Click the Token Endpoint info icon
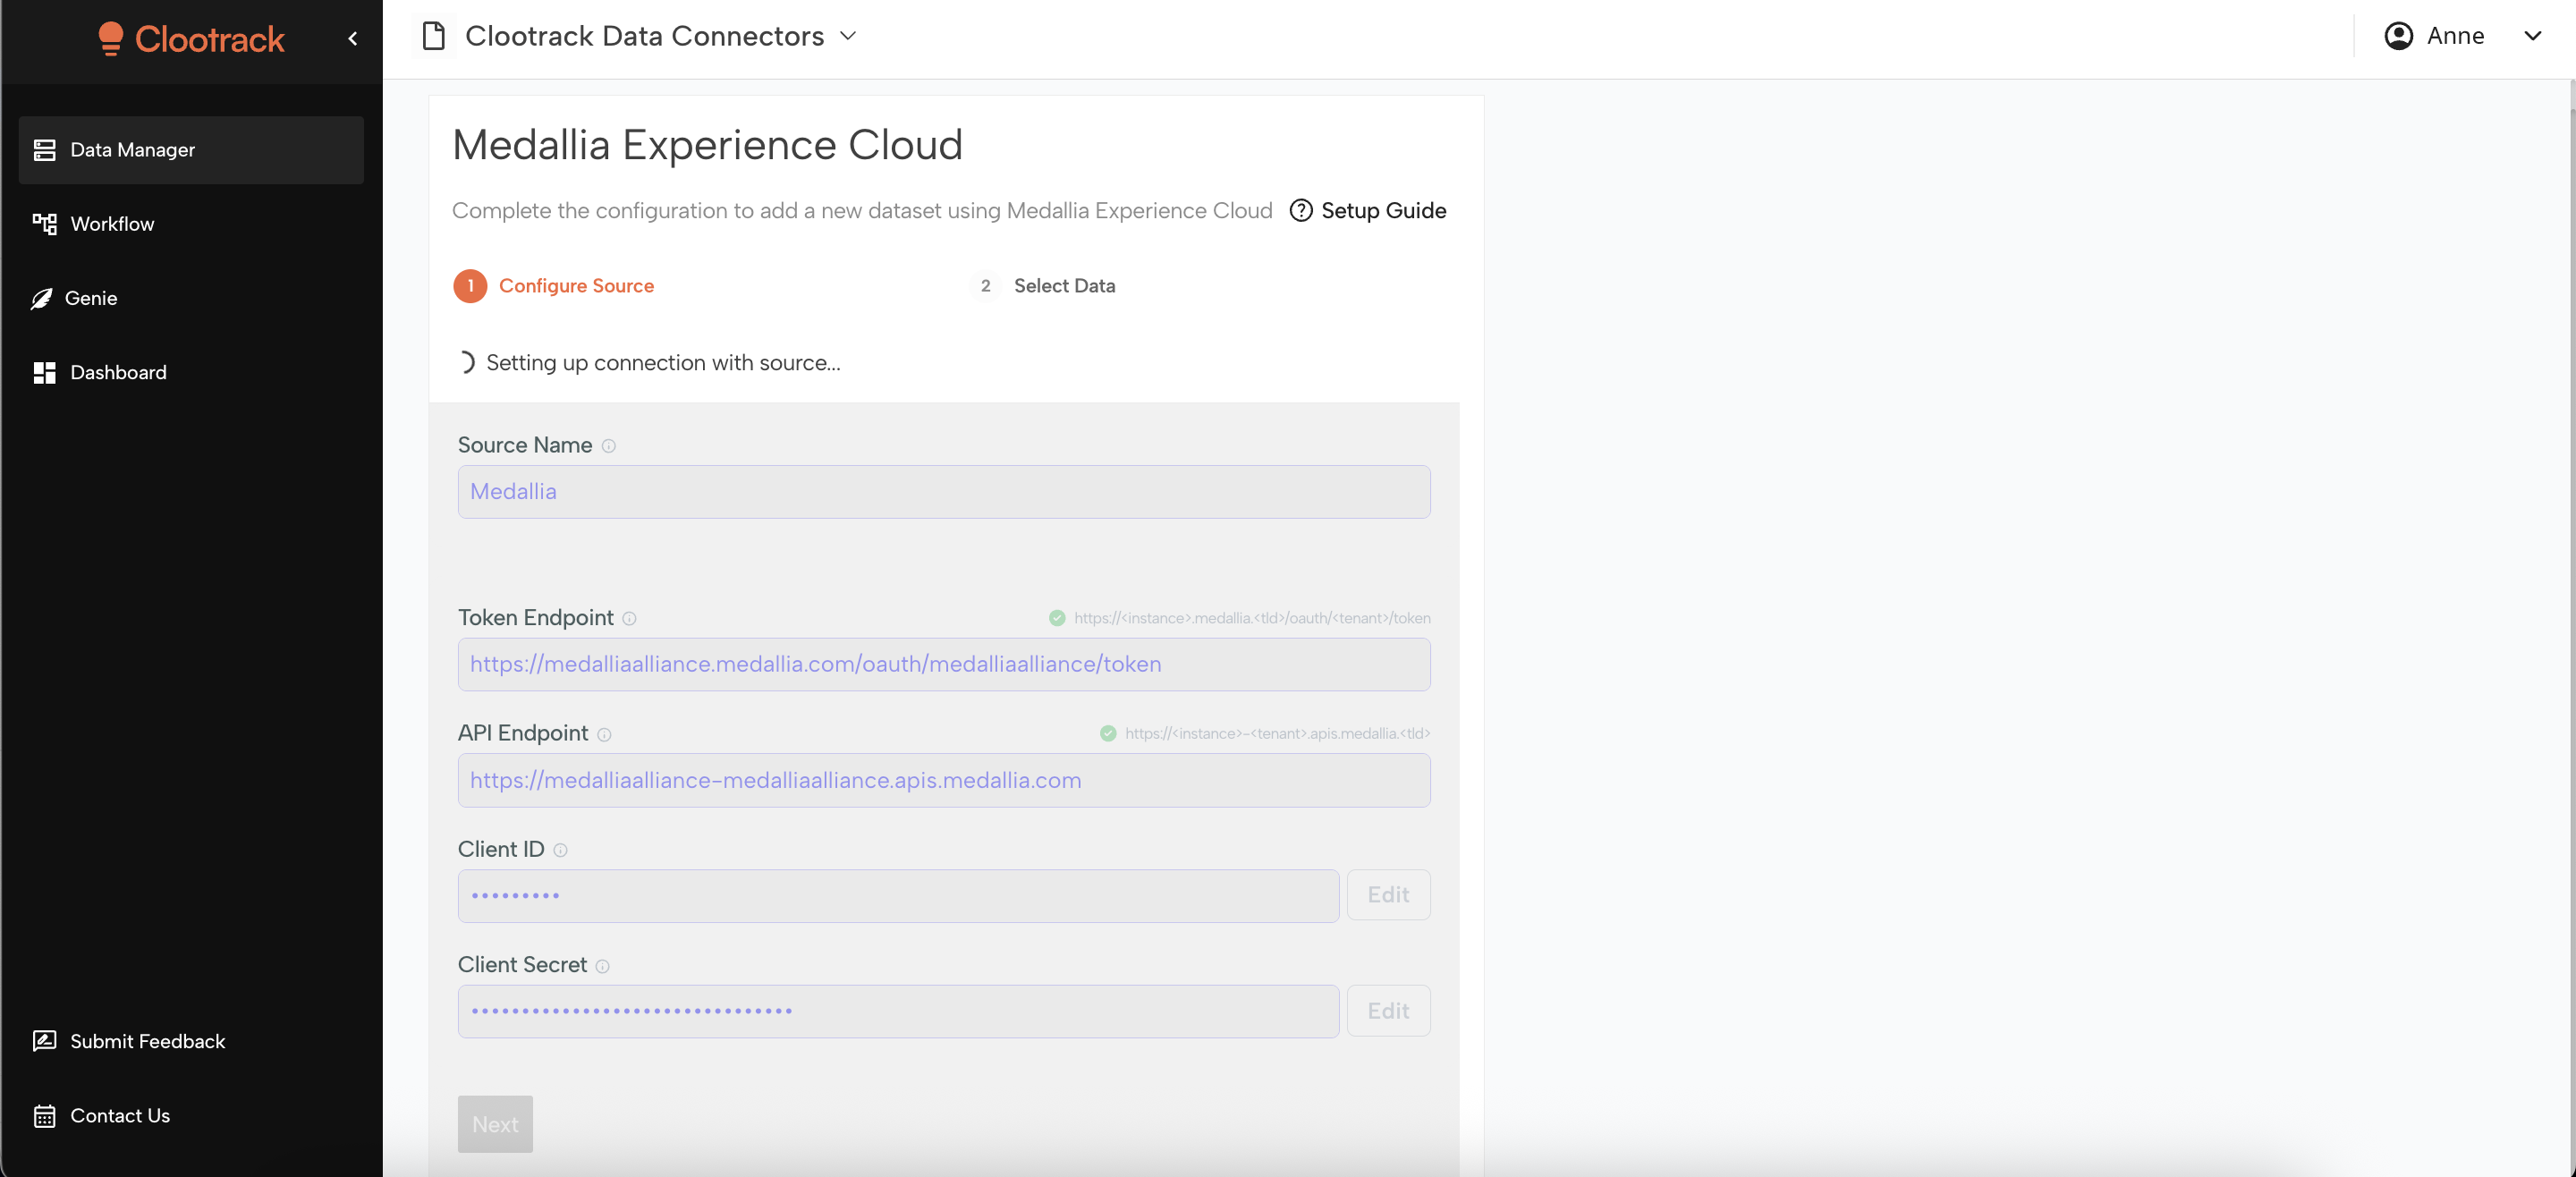Viewport: 2576px width, 1177px height. (x=629, y=619)
